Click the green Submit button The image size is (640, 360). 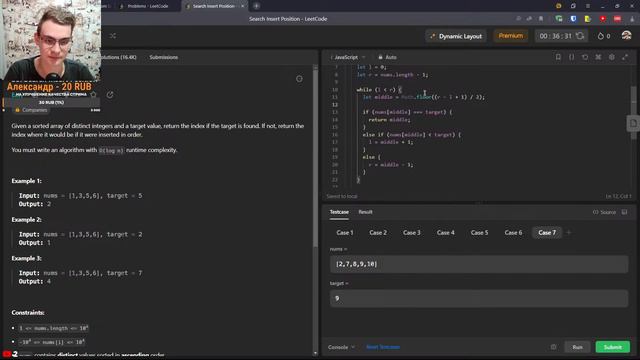coord(613,347)
